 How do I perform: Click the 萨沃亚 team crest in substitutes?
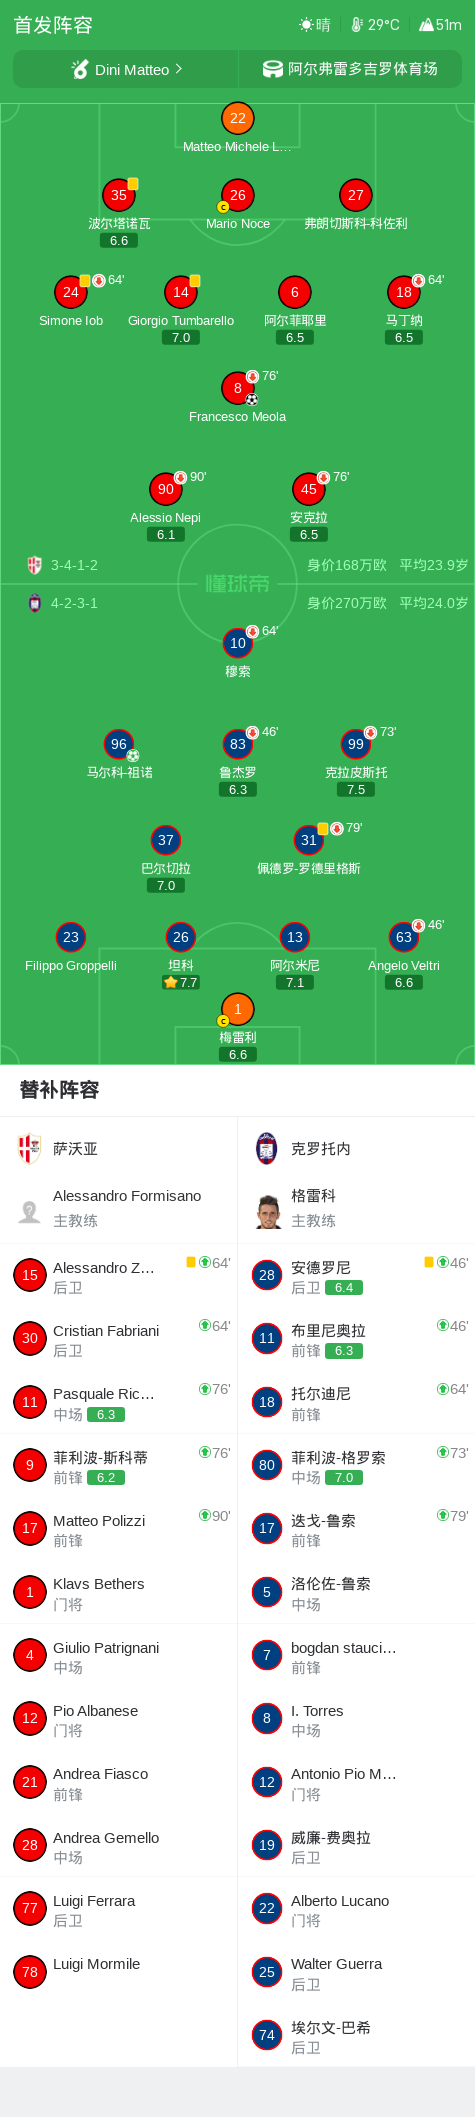click(x=30, y=1149)
